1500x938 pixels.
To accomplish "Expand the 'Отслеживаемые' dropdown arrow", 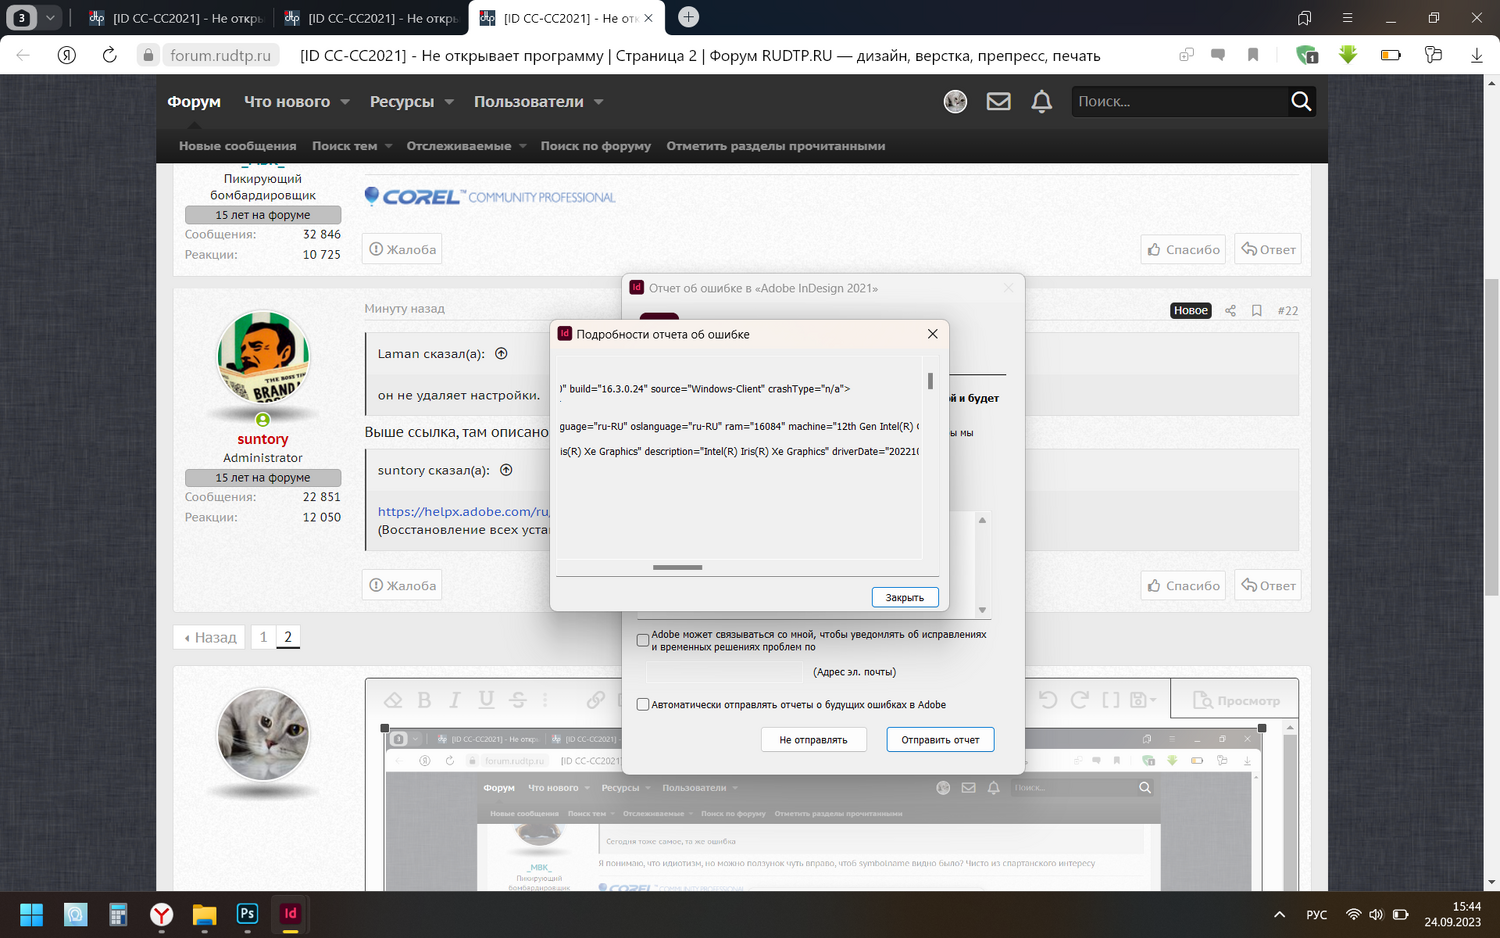I will click(x=522, y=146).
